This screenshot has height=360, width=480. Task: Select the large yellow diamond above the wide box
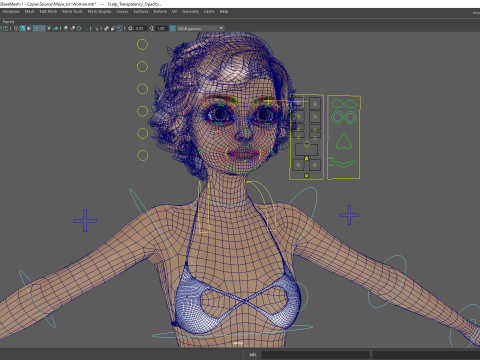coord(306,144)
